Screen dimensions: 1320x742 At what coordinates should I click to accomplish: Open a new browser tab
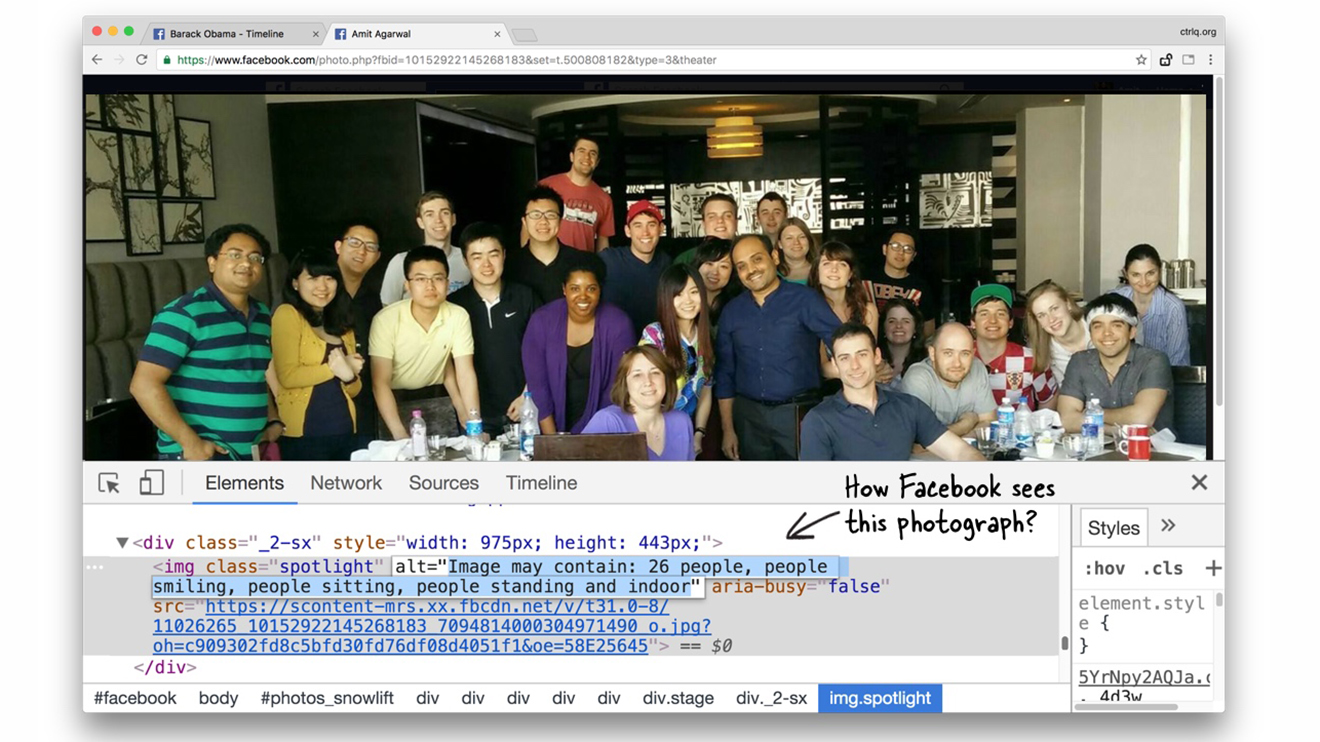pos(524,35)
